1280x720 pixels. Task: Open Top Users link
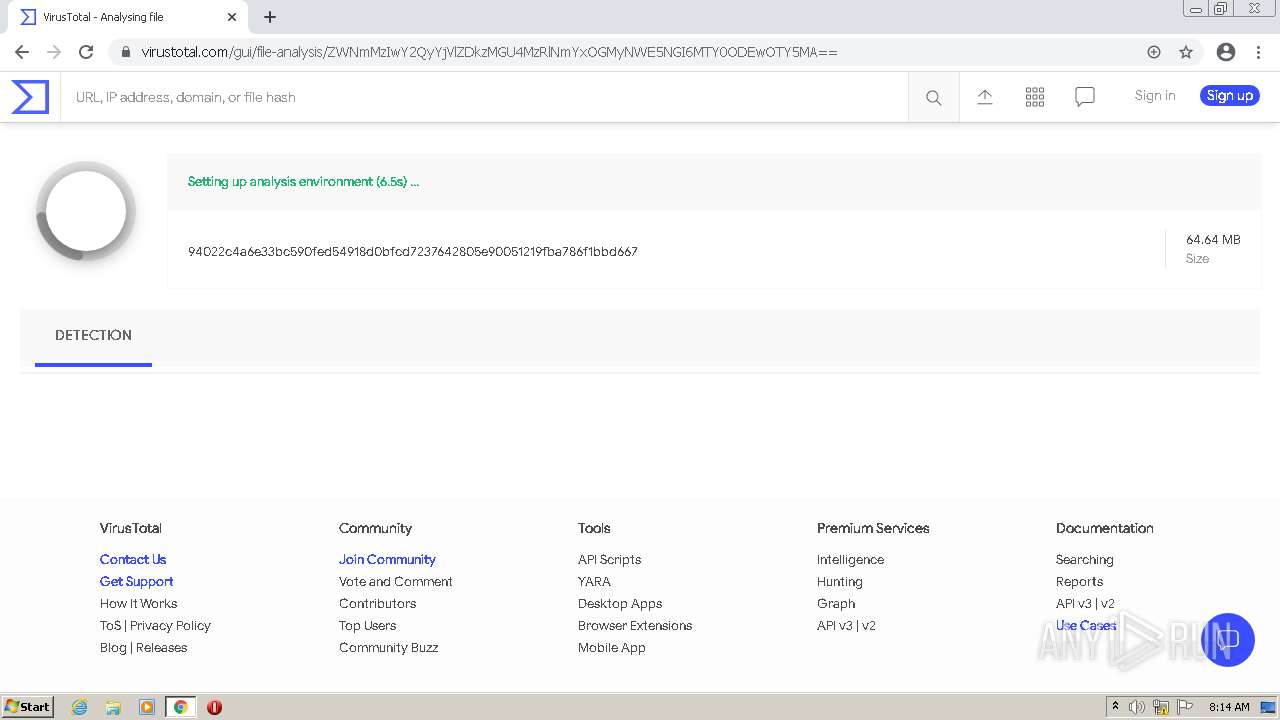[x=367, y=626]
